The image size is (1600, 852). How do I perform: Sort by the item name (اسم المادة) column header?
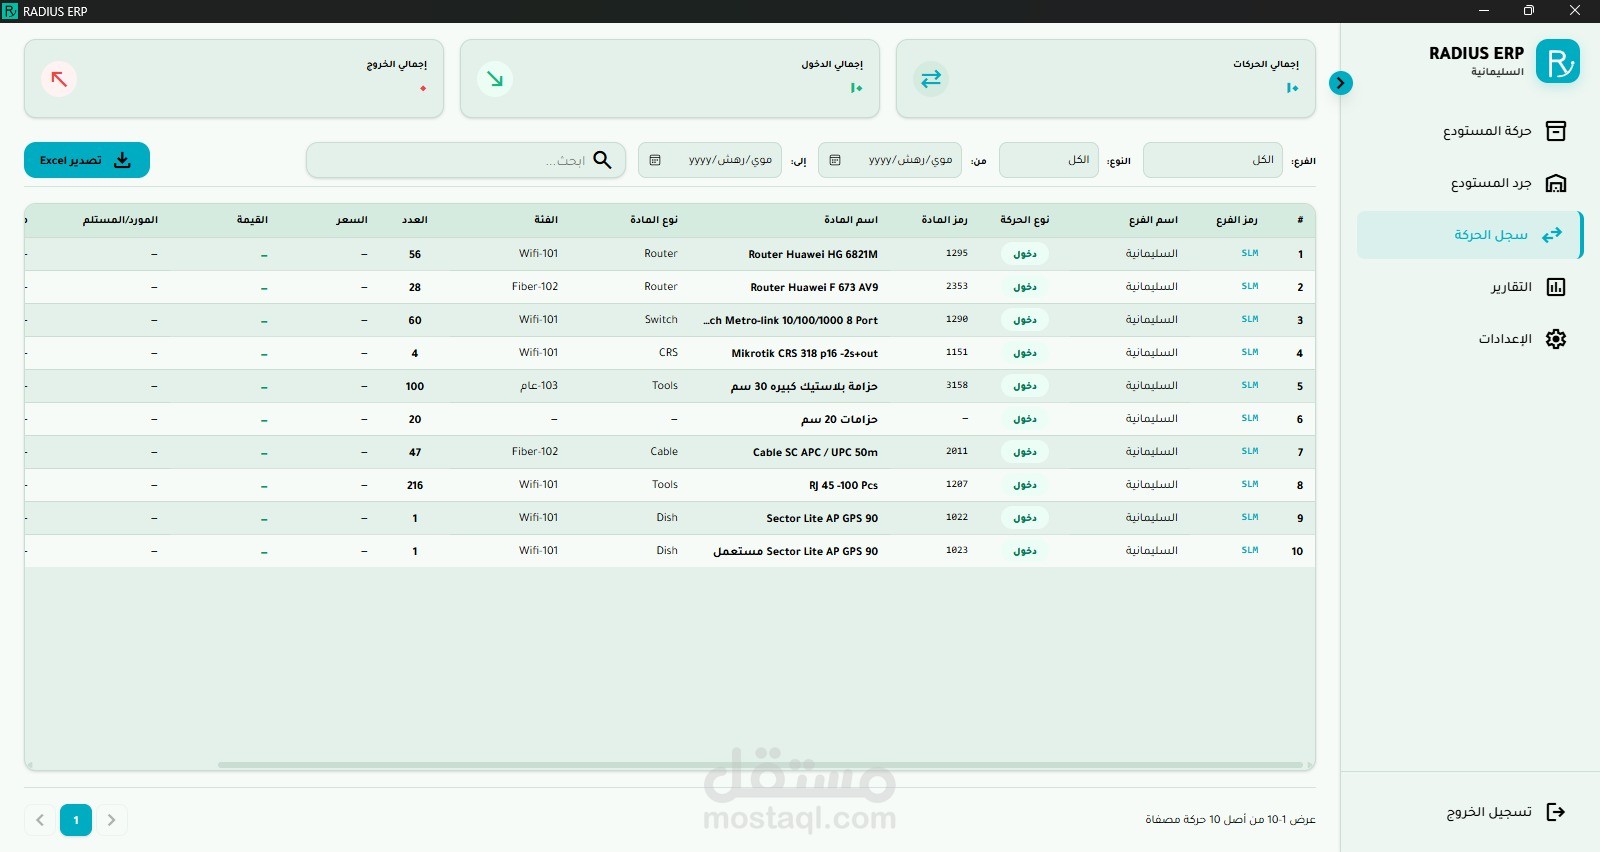[x=851, y=220]
